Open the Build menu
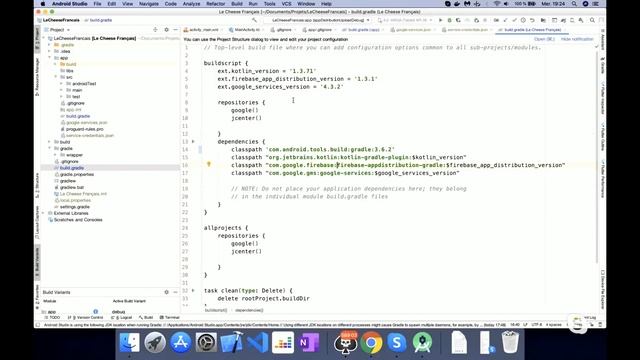Viewport: 640px width, 360px height. click(237, 4)
